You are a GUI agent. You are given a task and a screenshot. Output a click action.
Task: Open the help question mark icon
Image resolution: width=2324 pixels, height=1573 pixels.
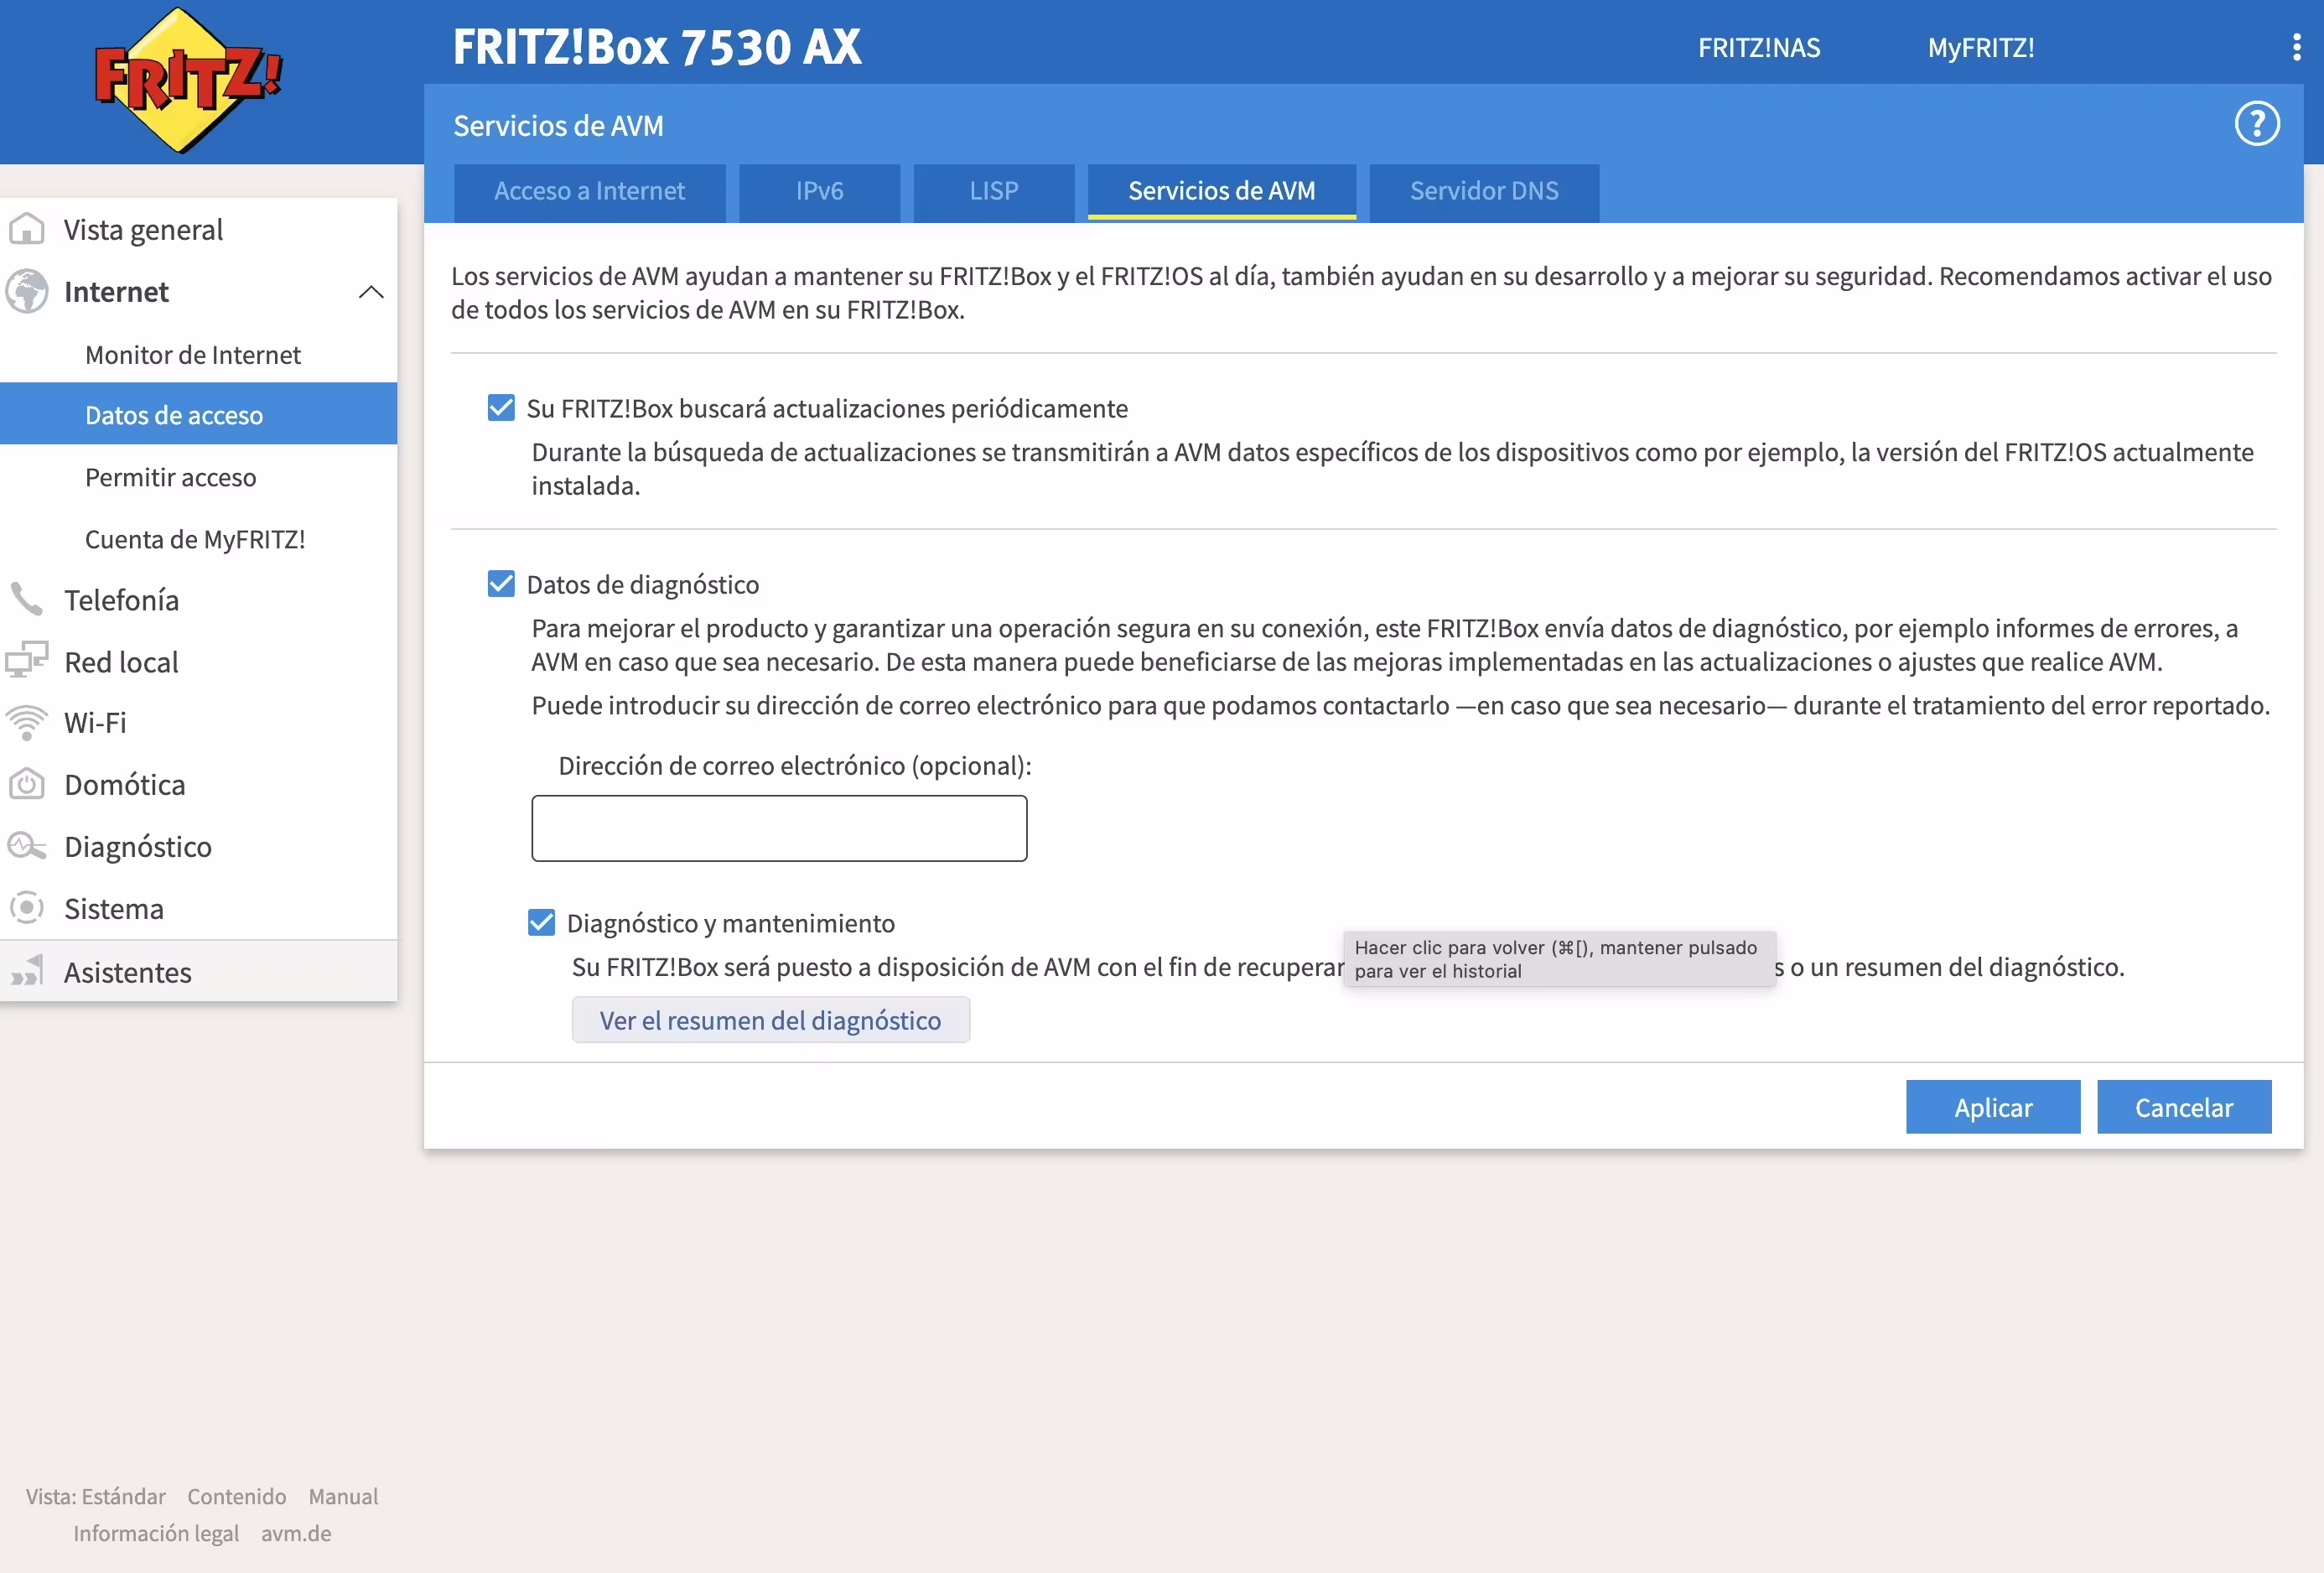(2256, 124)
